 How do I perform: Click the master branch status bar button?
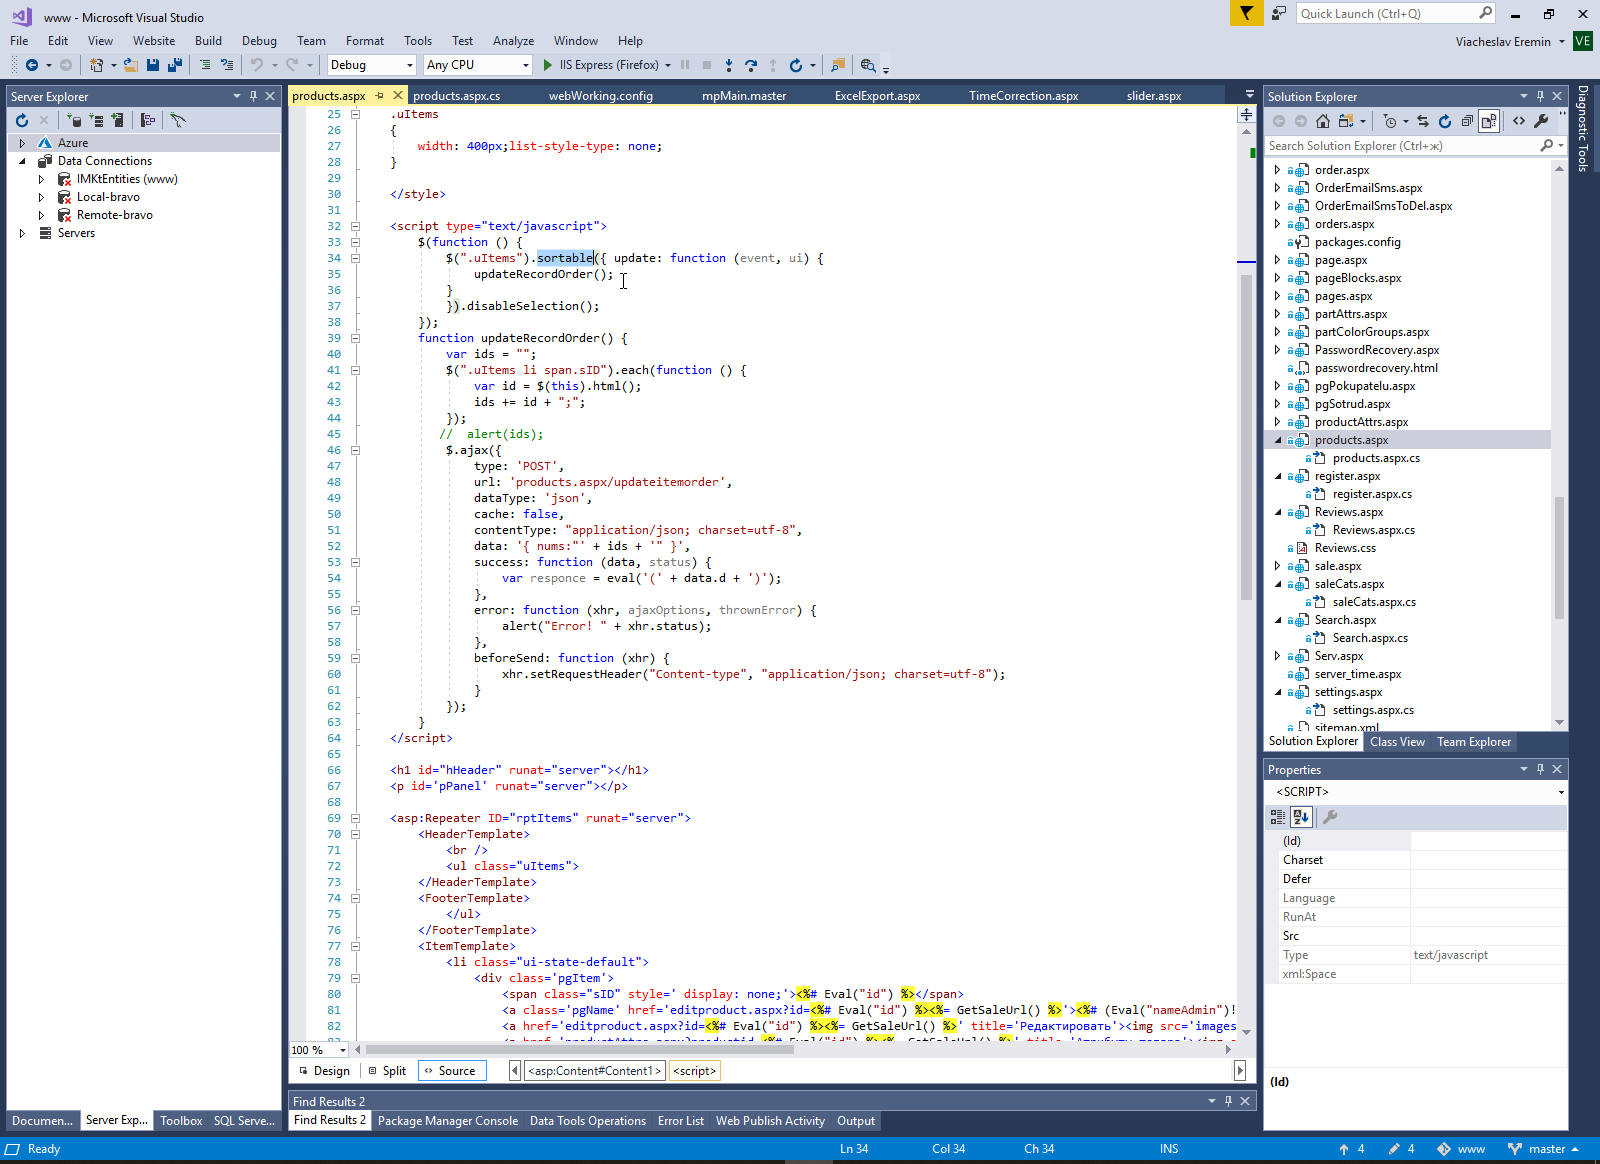(x=1543, y=1149)
